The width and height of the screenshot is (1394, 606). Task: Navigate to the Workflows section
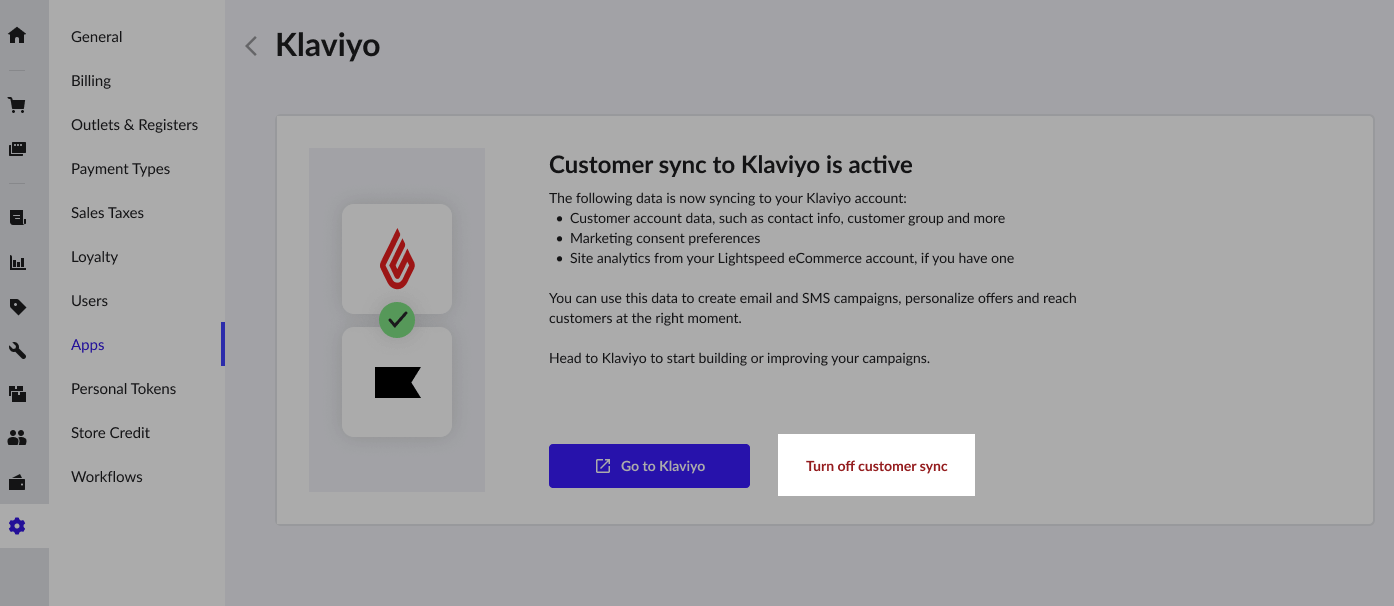click(x=106, y=476)
